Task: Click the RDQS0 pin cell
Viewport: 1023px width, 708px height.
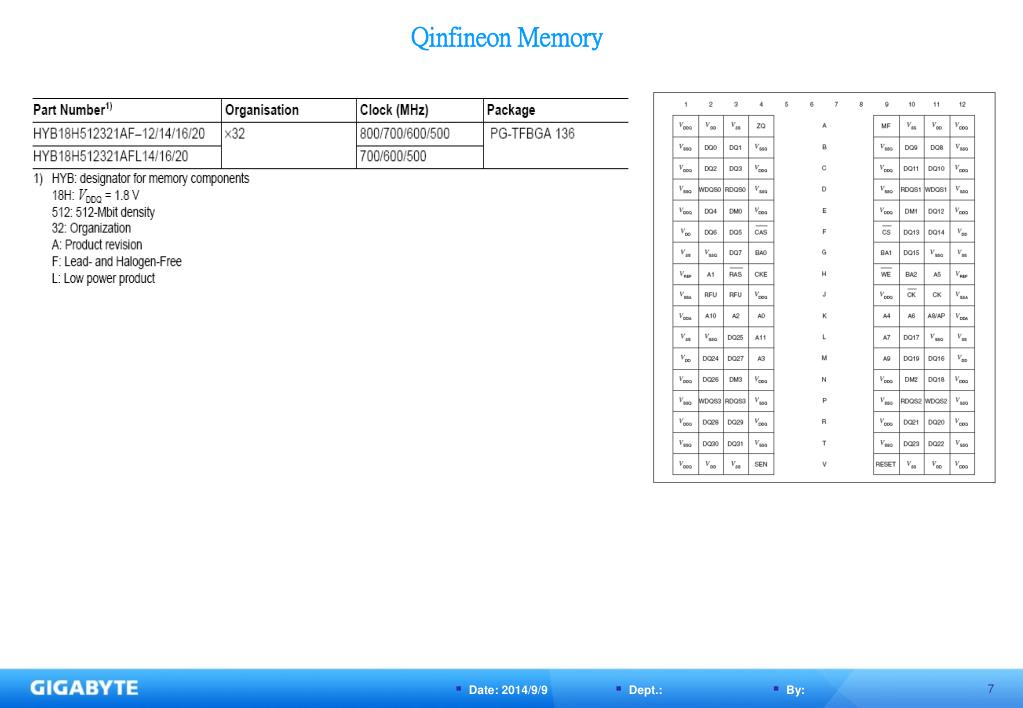Action: pos(736,190)
